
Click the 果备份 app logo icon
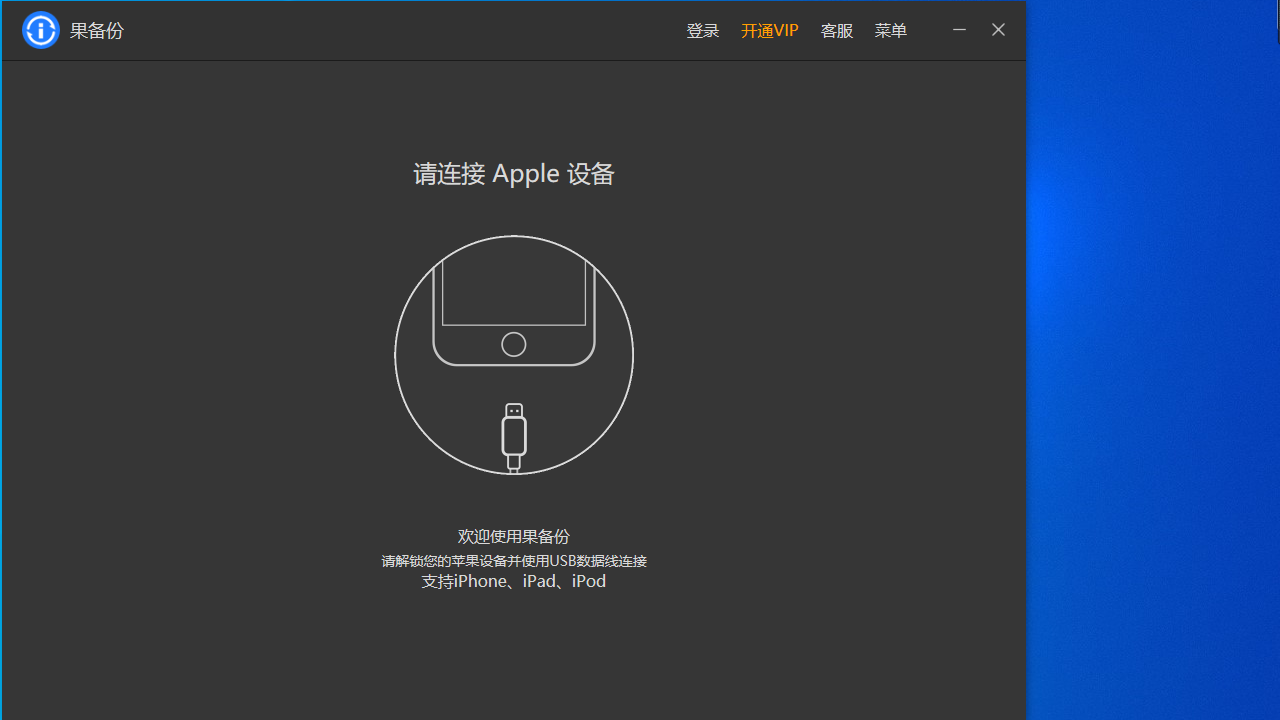pyautogui.click(x=40, y=30)
